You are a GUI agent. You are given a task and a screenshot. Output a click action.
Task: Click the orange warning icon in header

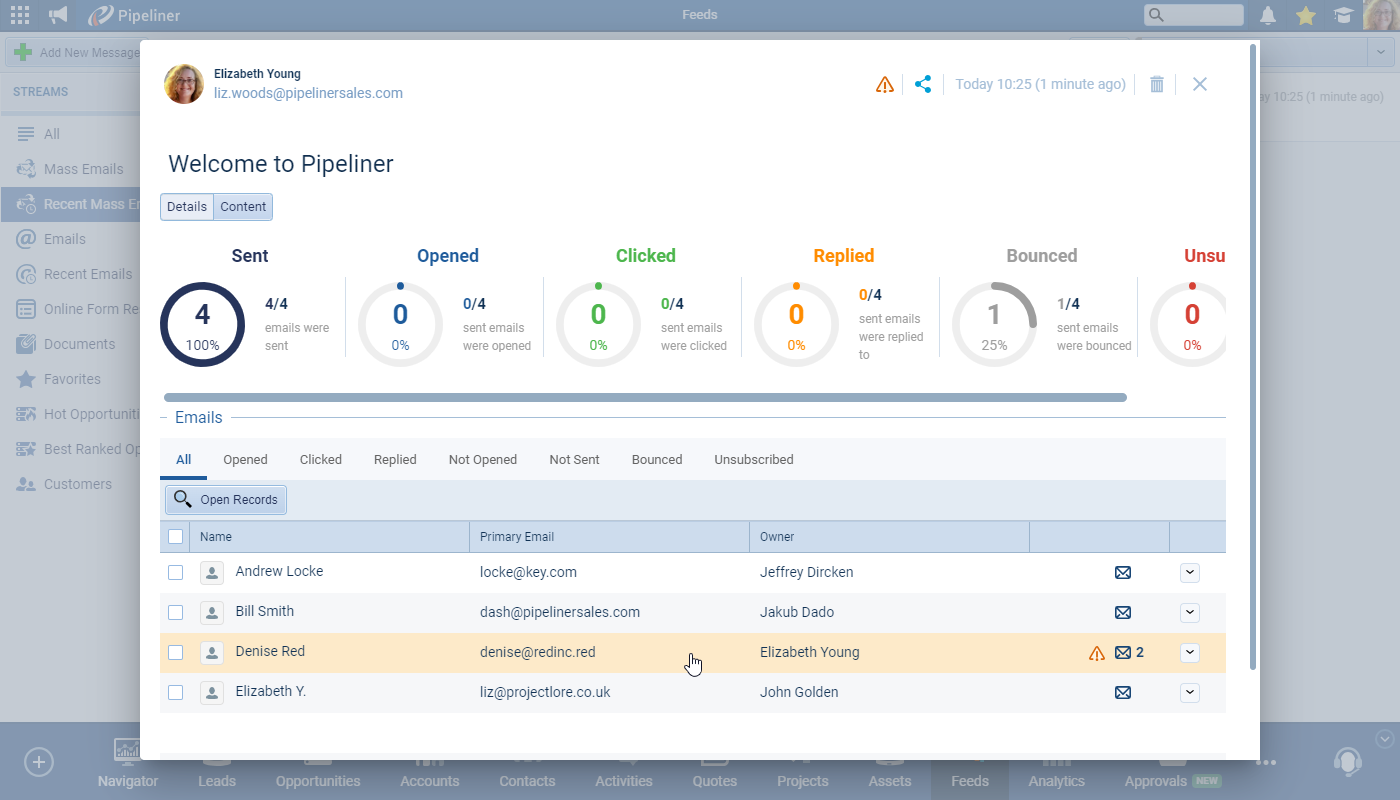[x=884, y=85]
